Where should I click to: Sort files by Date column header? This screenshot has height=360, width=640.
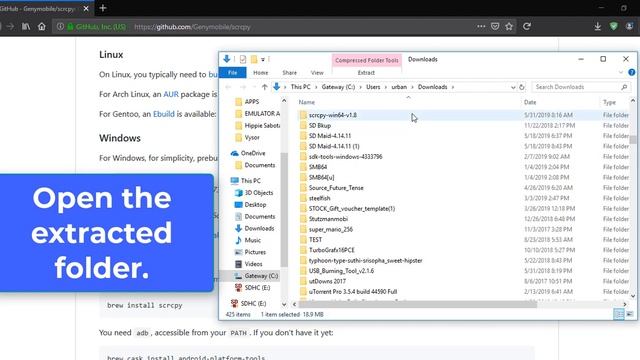click(x=530, y=102)
